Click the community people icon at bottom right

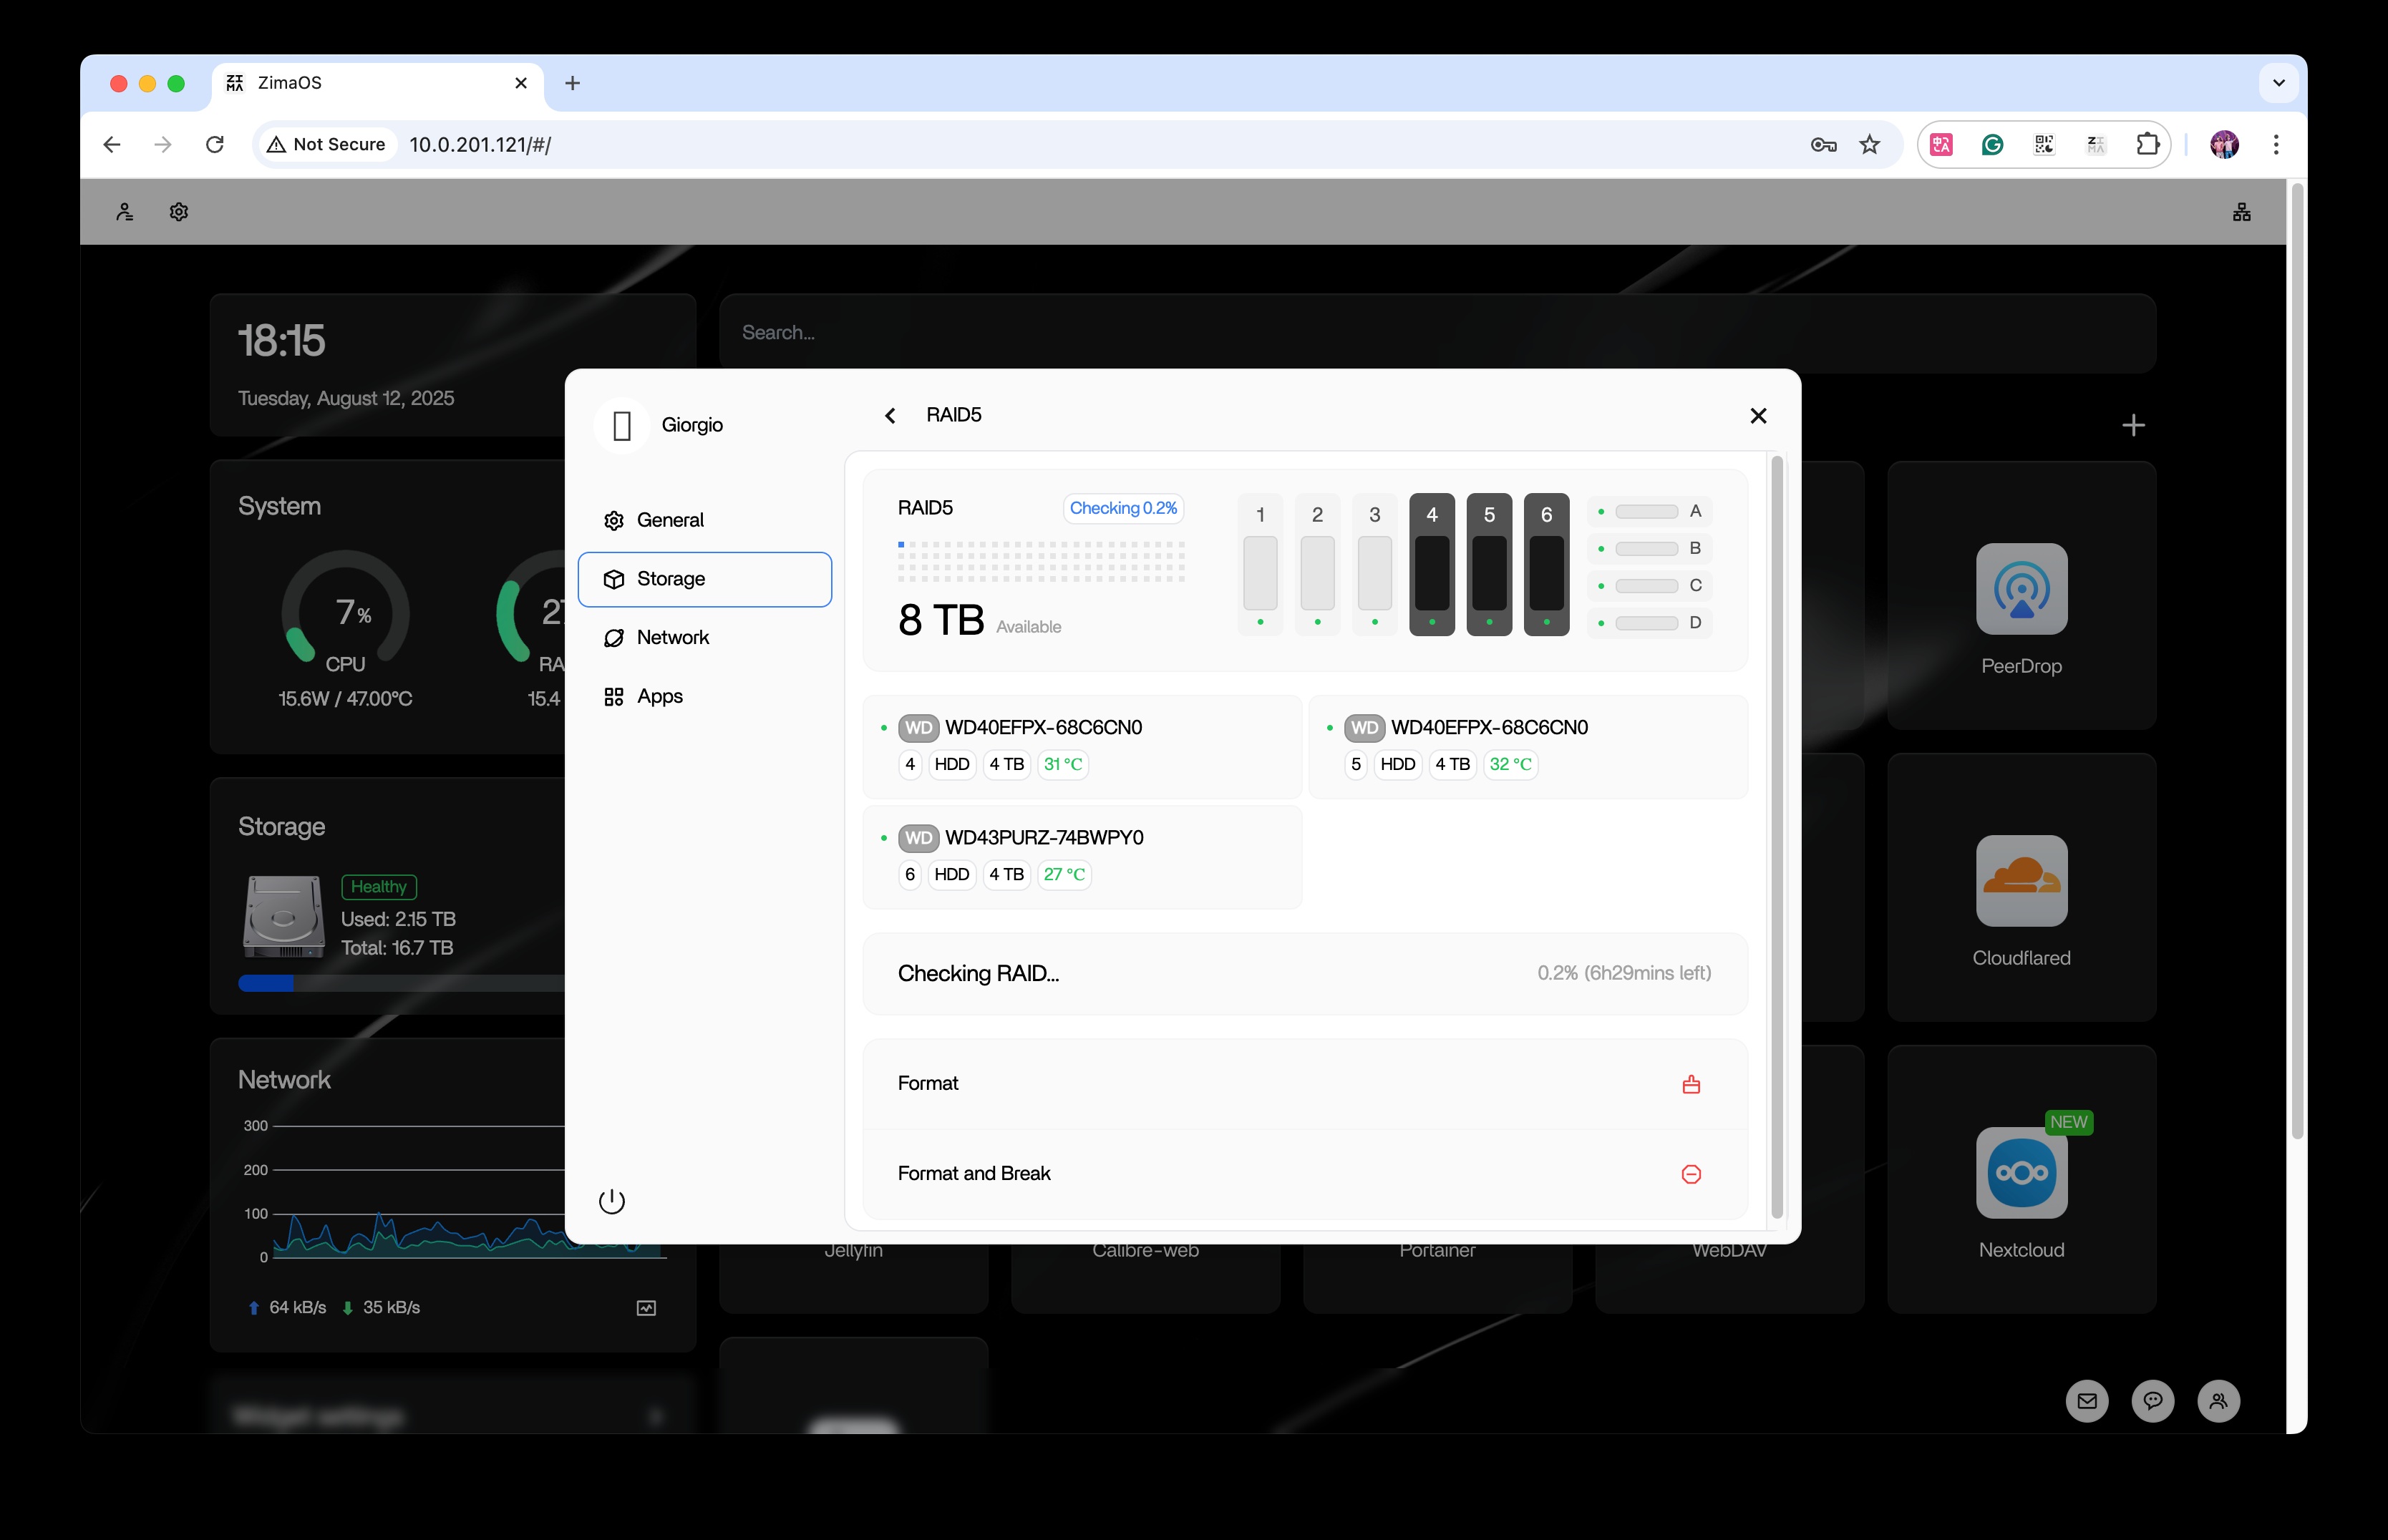point(2218,1401)
